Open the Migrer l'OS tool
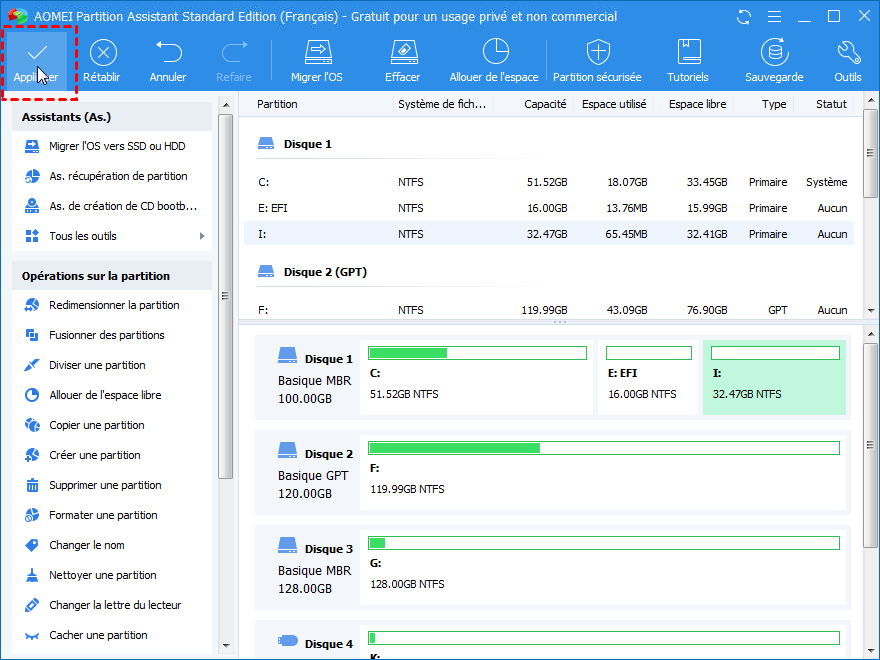The height and width of the screenshot is (660, 880). [317, 53]
